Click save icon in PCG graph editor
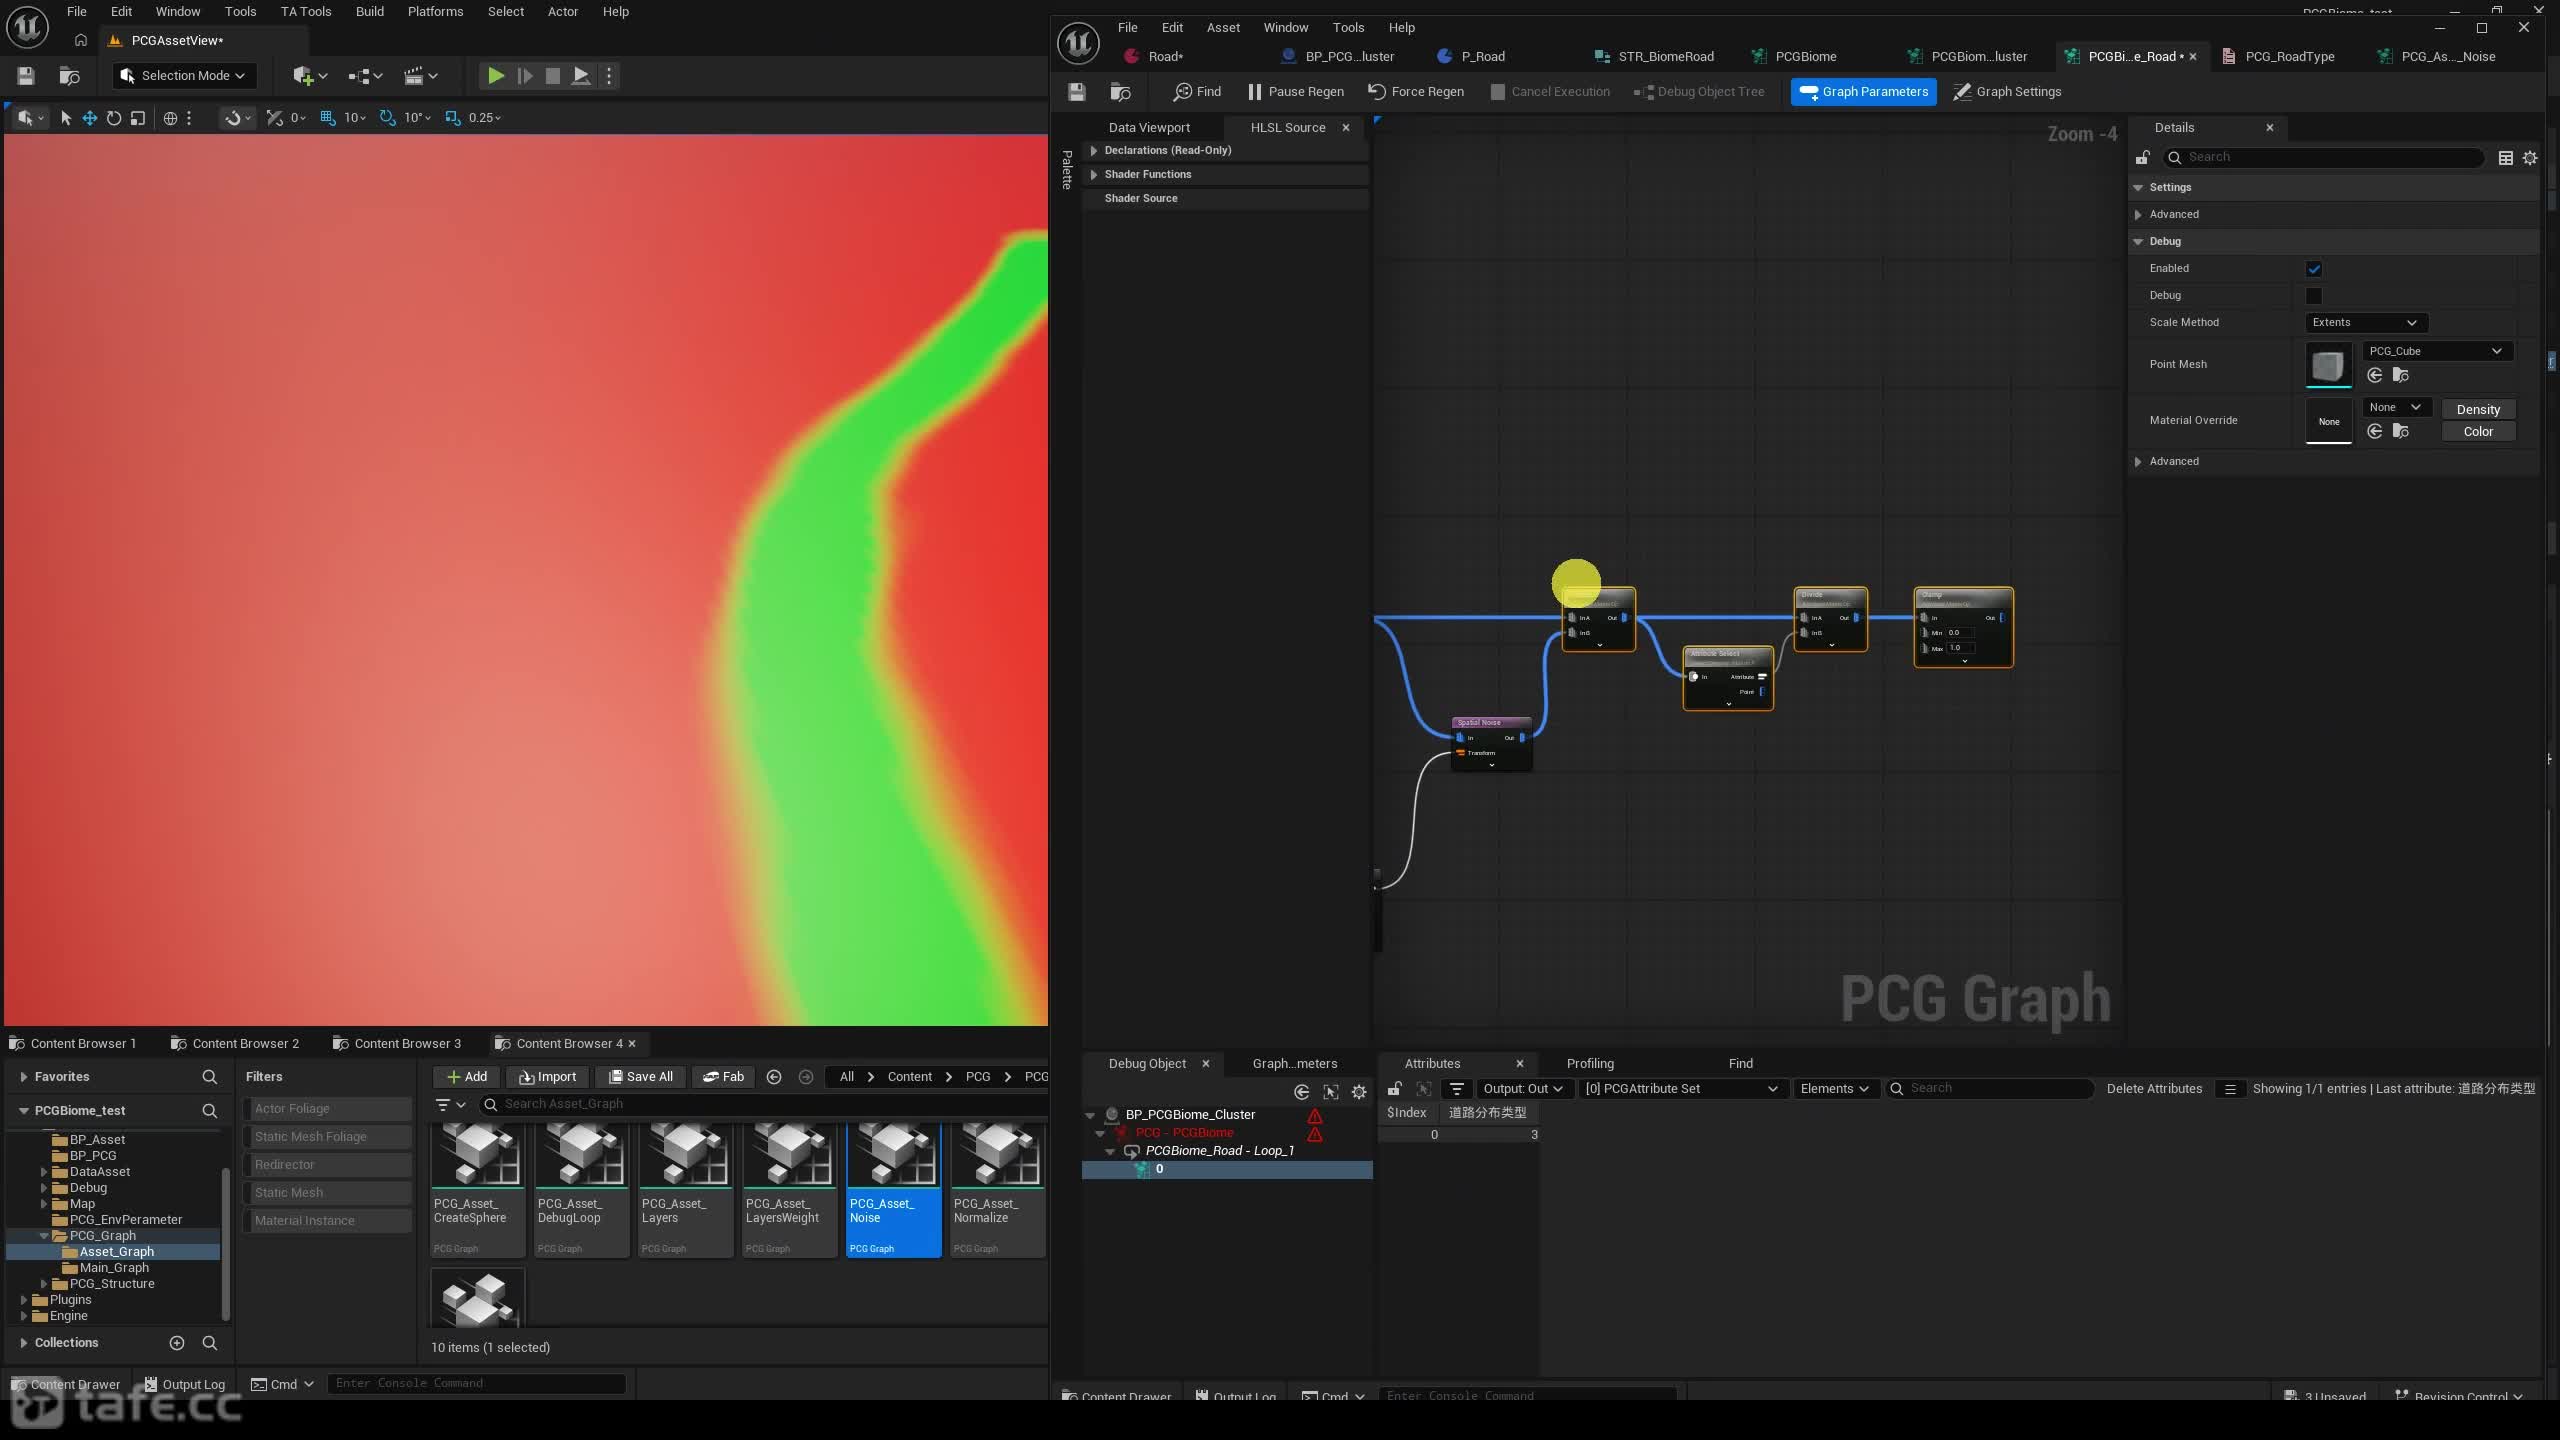Viewport: 2560px width, 1440px height. tap(1077, 92)
